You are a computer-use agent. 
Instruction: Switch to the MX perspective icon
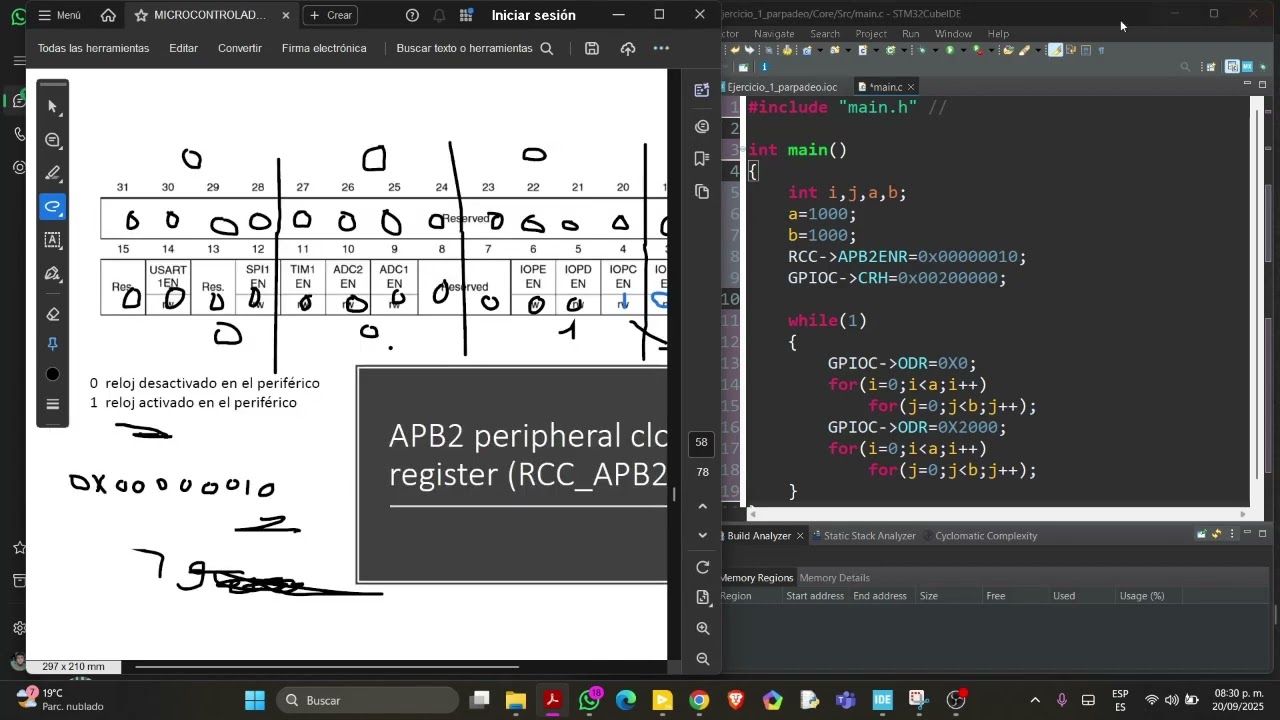pos(1247,67)
